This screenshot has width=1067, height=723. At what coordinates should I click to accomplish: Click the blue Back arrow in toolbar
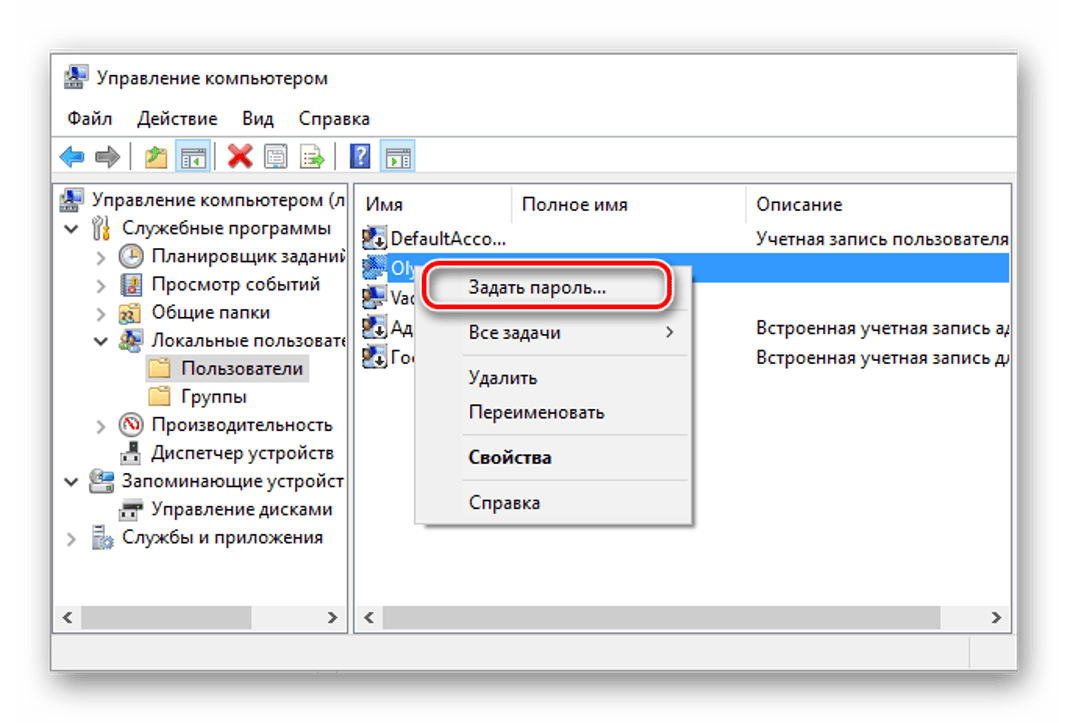72,156
